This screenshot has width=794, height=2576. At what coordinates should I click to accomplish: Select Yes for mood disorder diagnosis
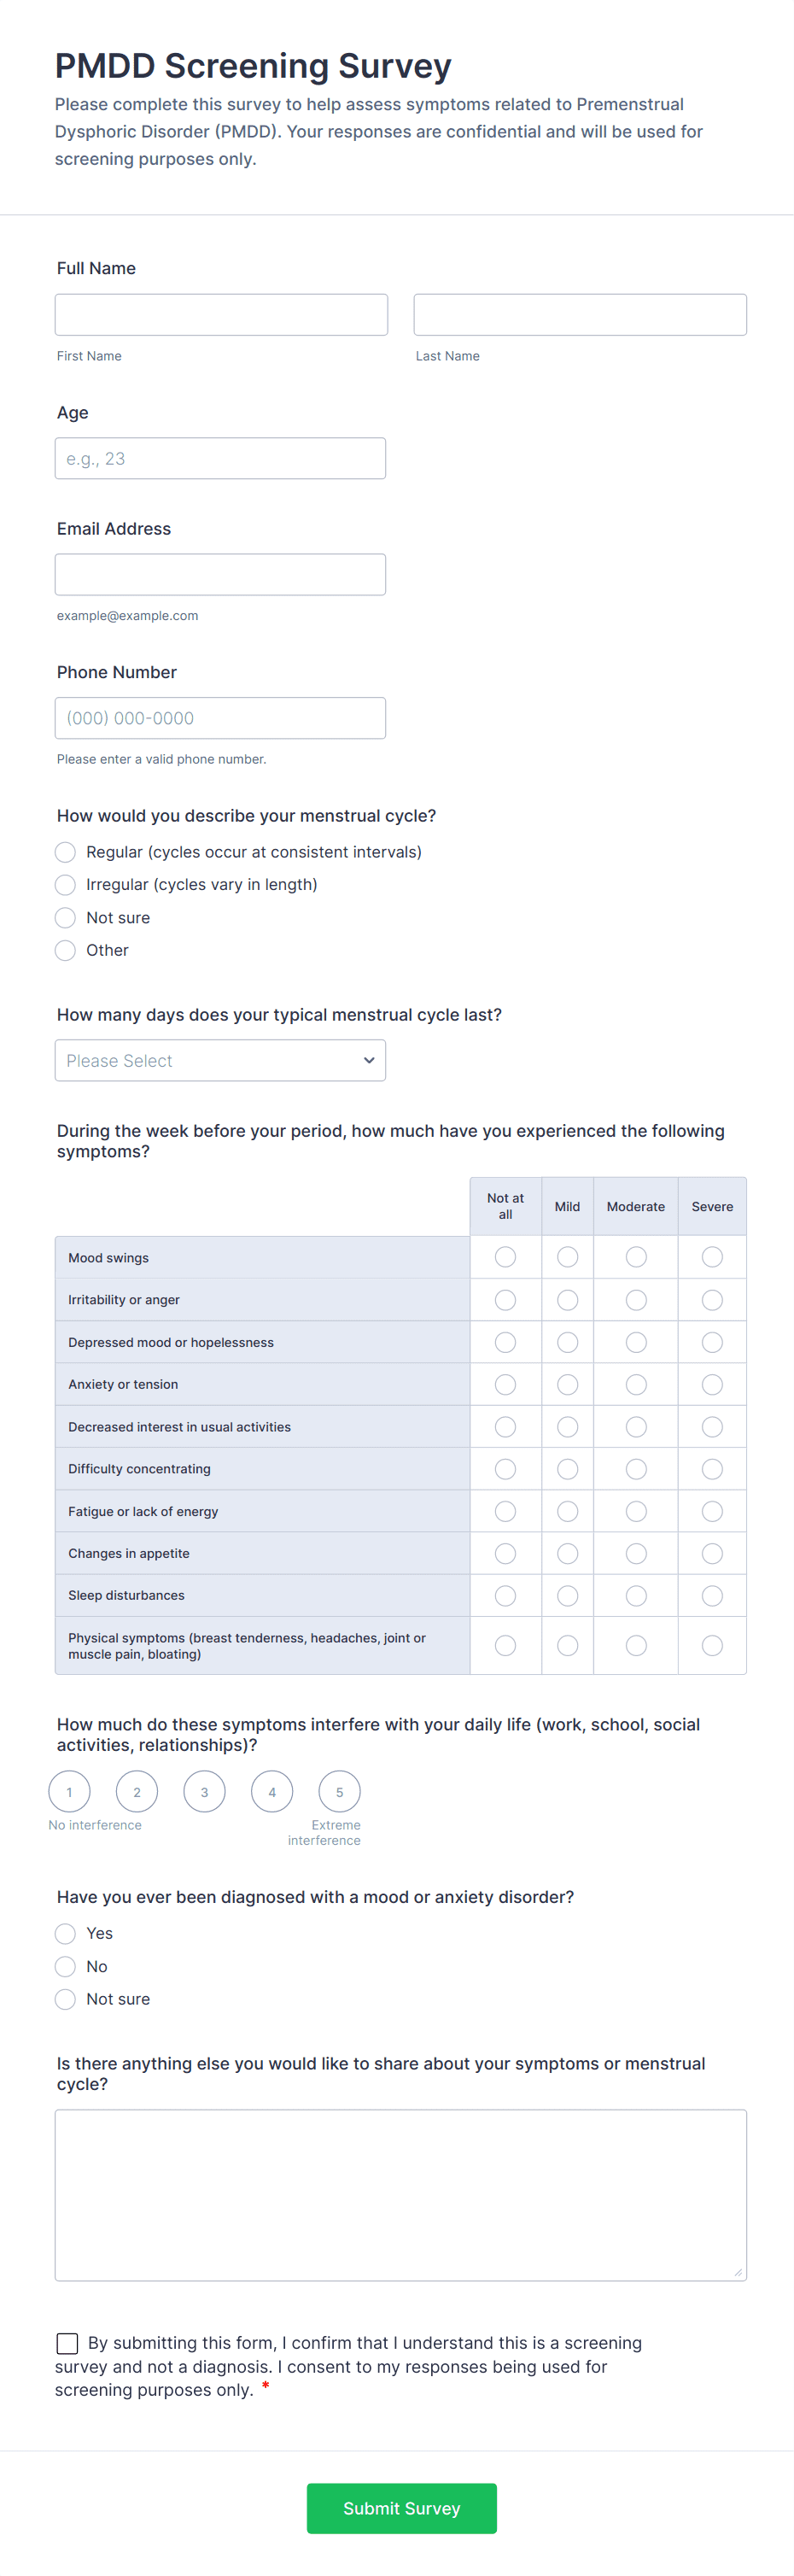[66, 1934]
